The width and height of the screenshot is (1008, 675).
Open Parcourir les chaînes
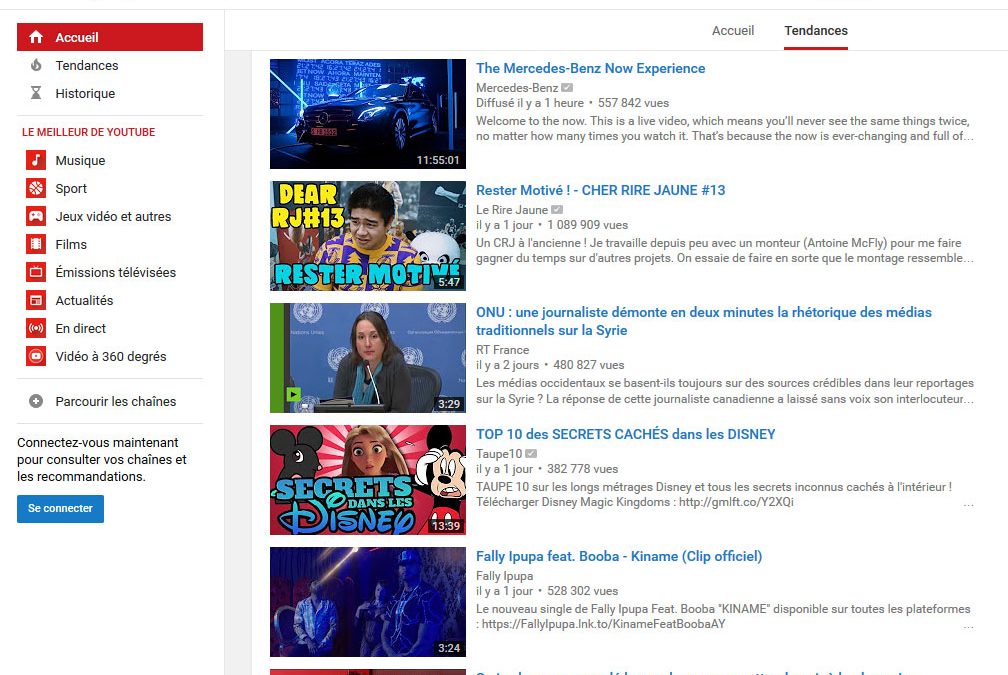[x=116, y=401]
